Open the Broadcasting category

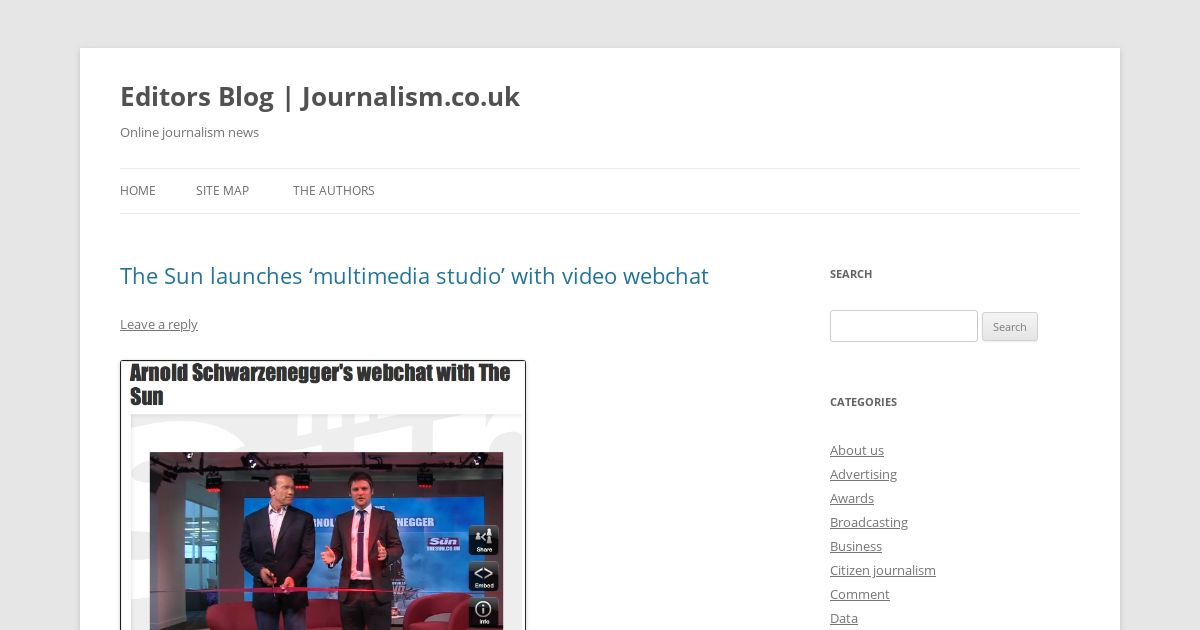tap(869, 522)
